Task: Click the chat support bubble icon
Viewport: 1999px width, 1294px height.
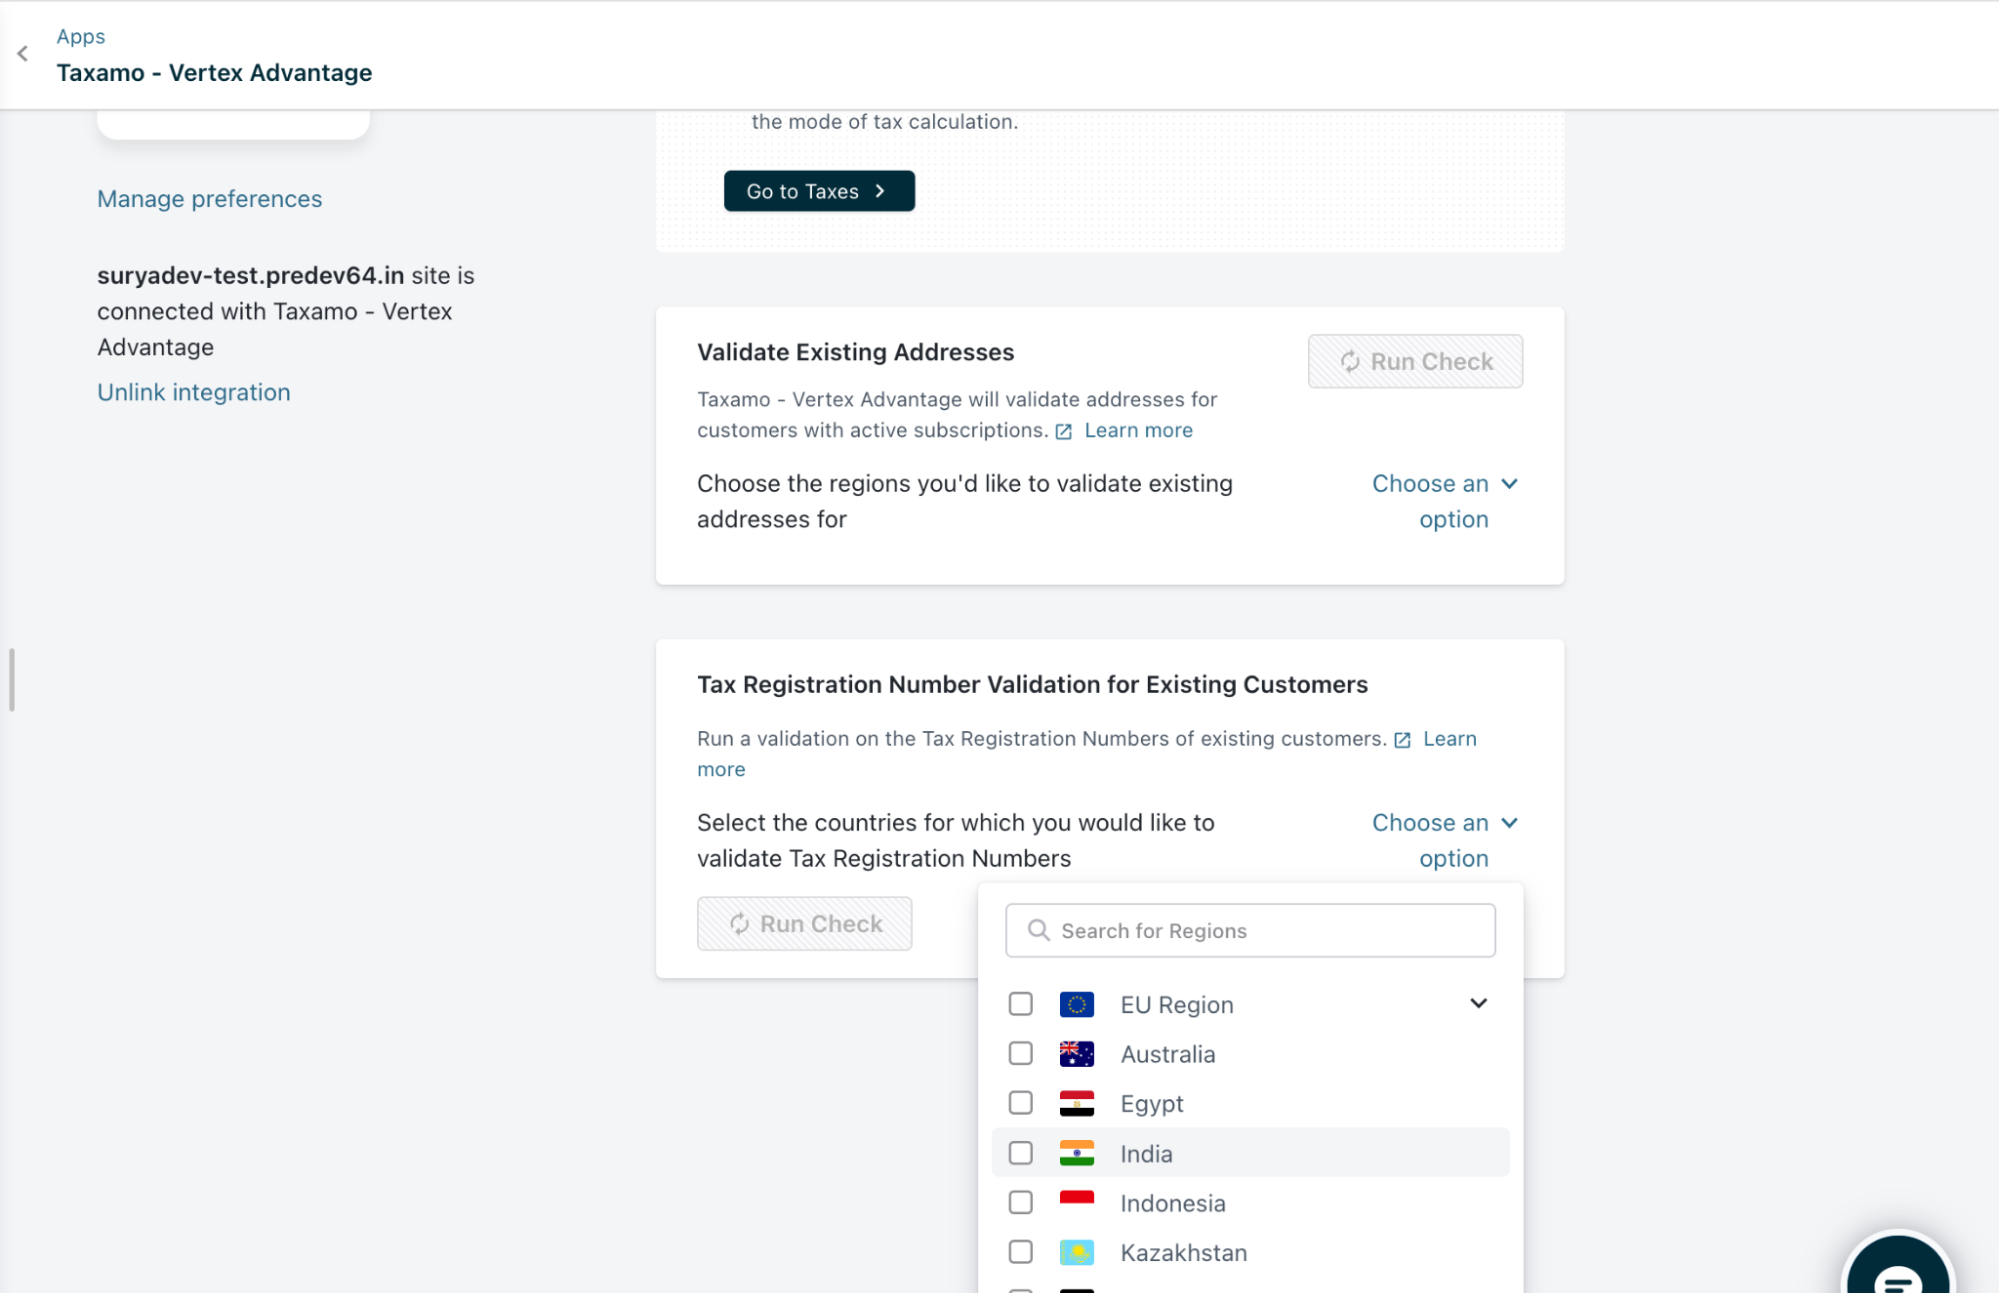Action: coord(1897,1272)
